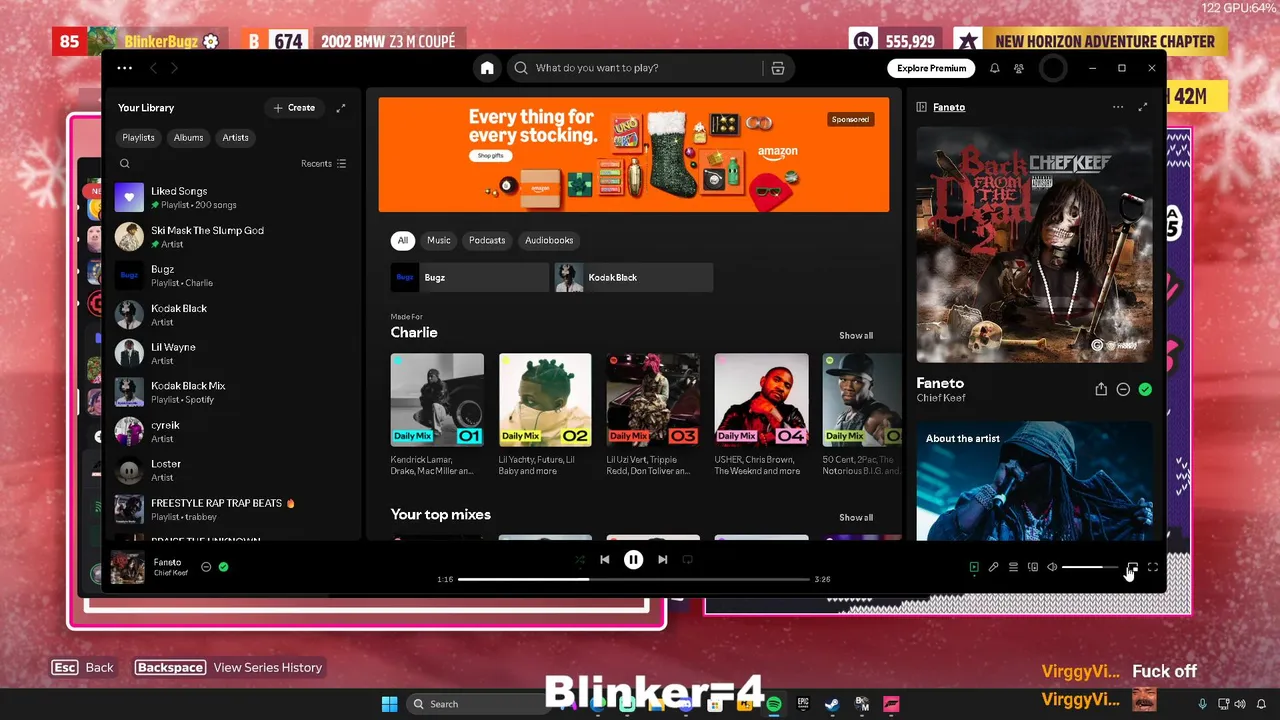Open the three-dot menu at top left
This screenshot has width=1280, height=720.
coord(124,68)
